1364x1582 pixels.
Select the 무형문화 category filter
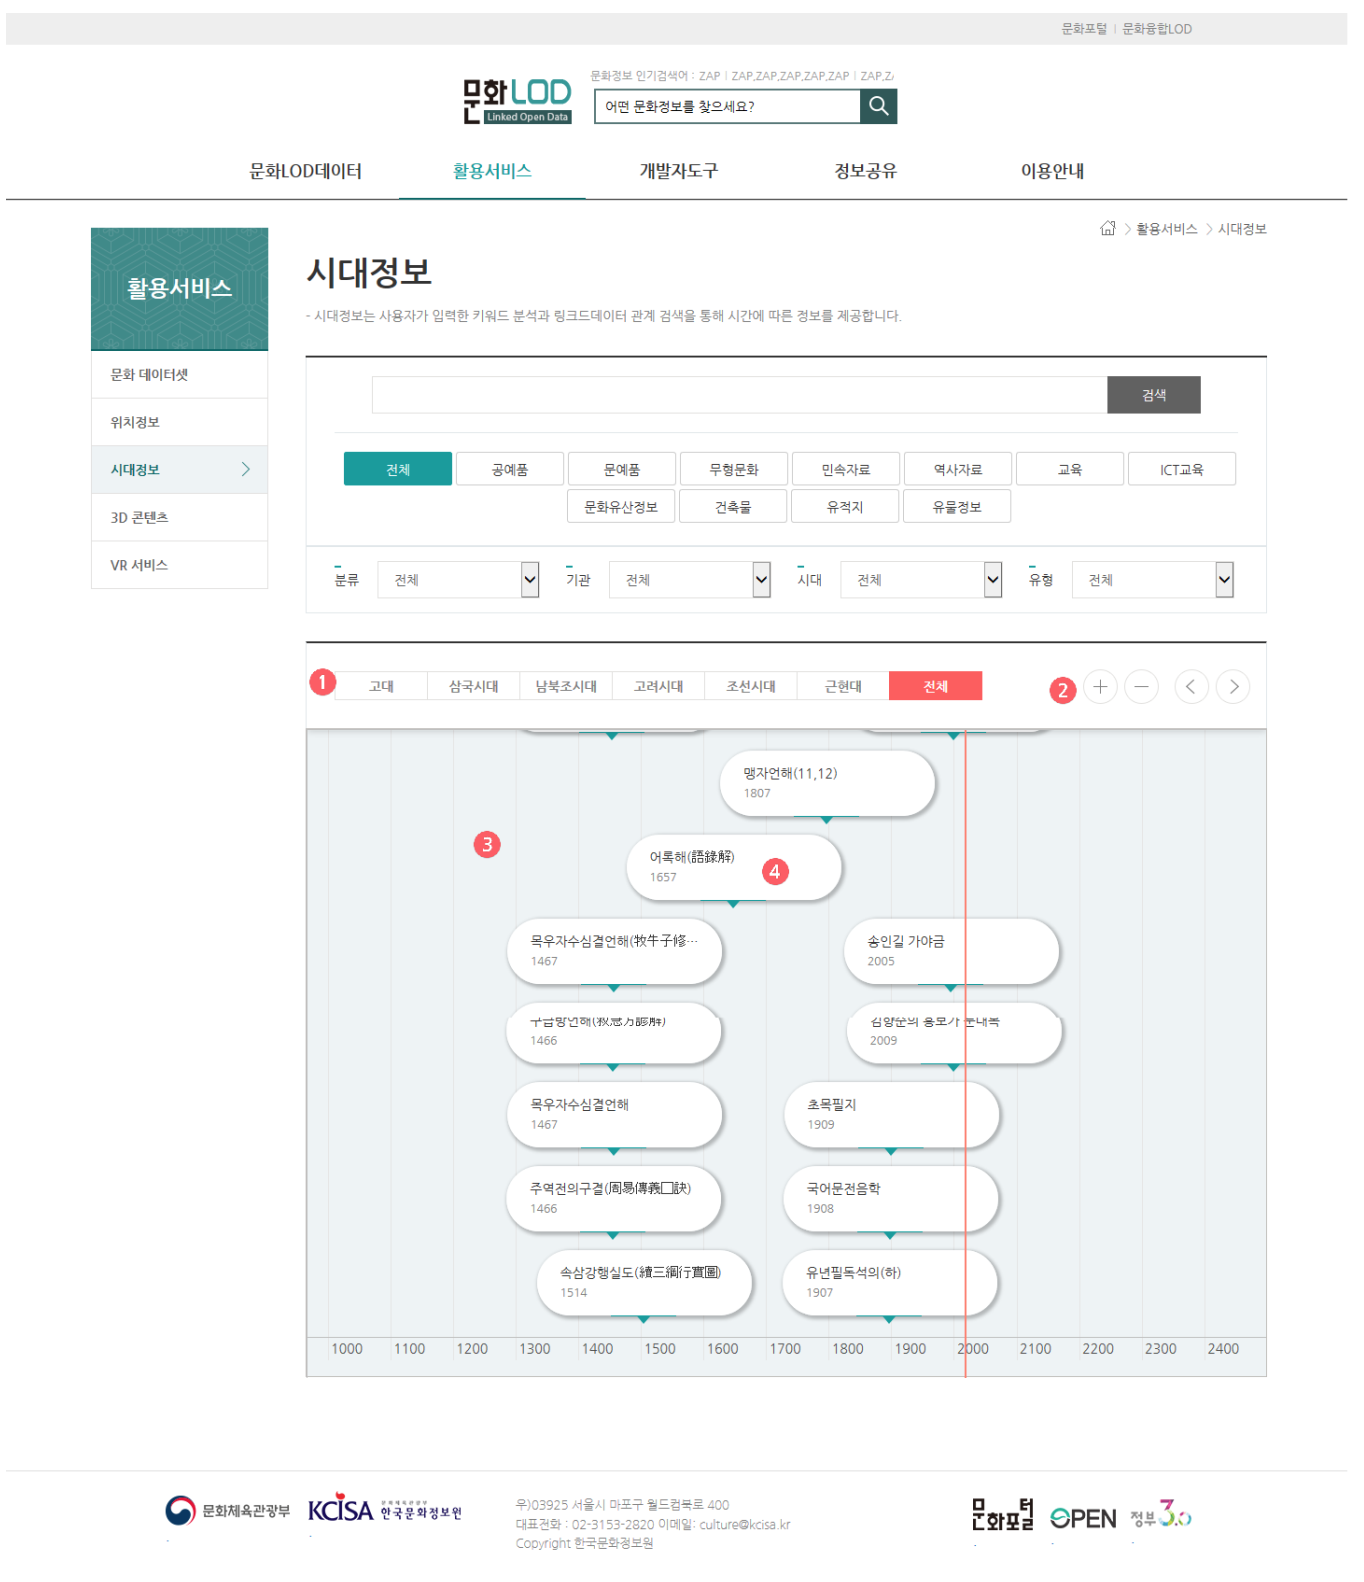coord(734,469)
